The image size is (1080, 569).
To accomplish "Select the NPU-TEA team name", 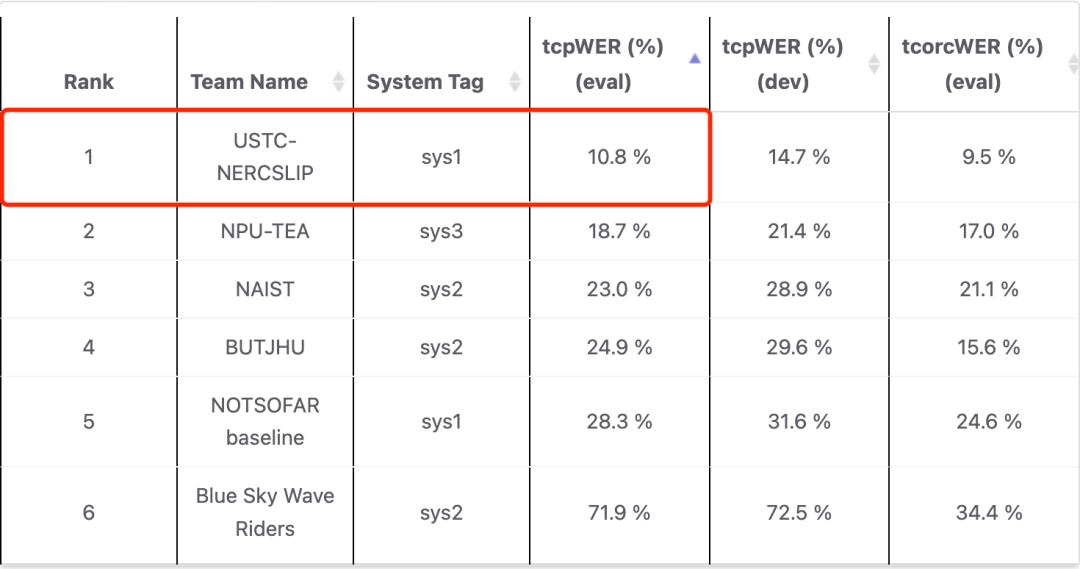I will coord(265,231).
